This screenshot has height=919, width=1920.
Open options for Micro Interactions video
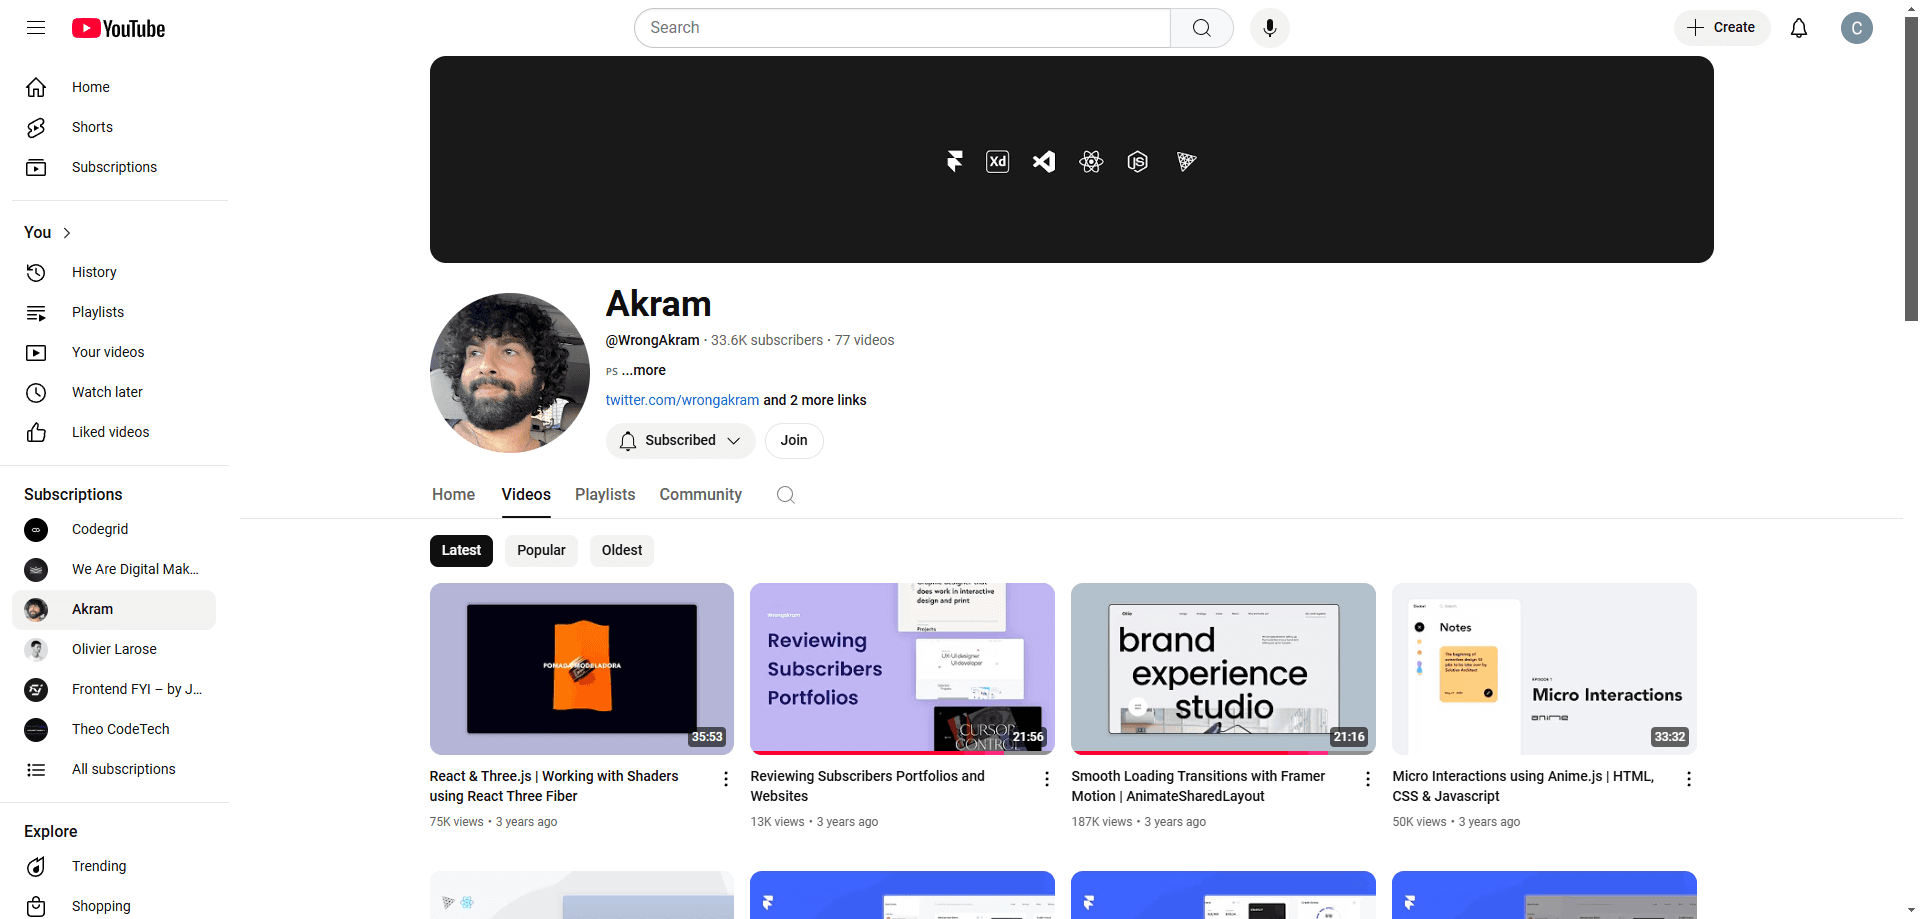point(1688,779)
